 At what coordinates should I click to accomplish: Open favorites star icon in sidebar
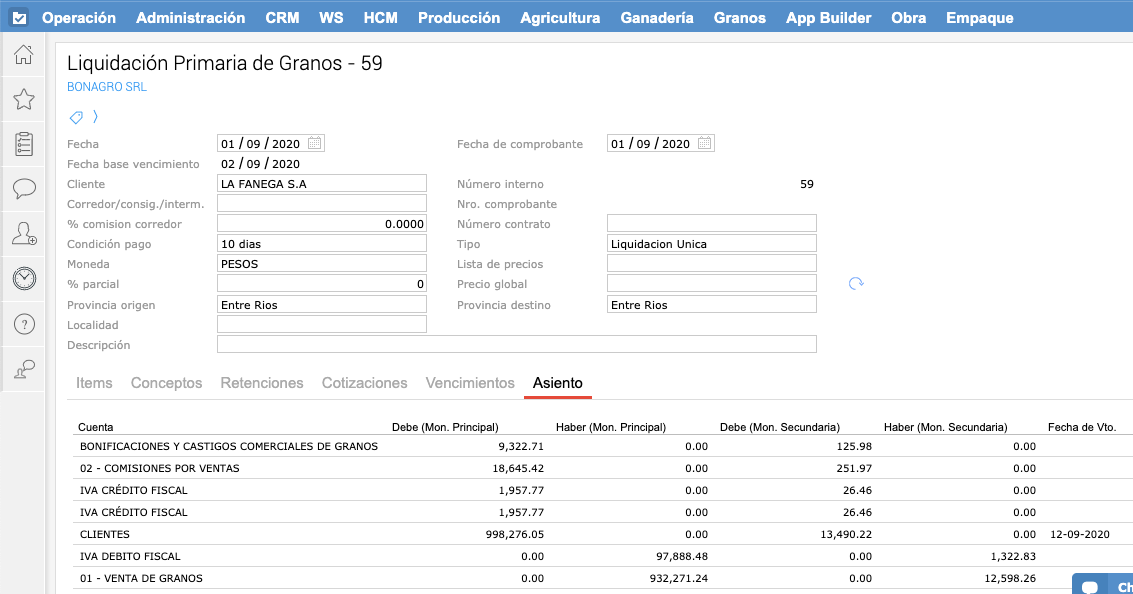click(x=24, y=99)
